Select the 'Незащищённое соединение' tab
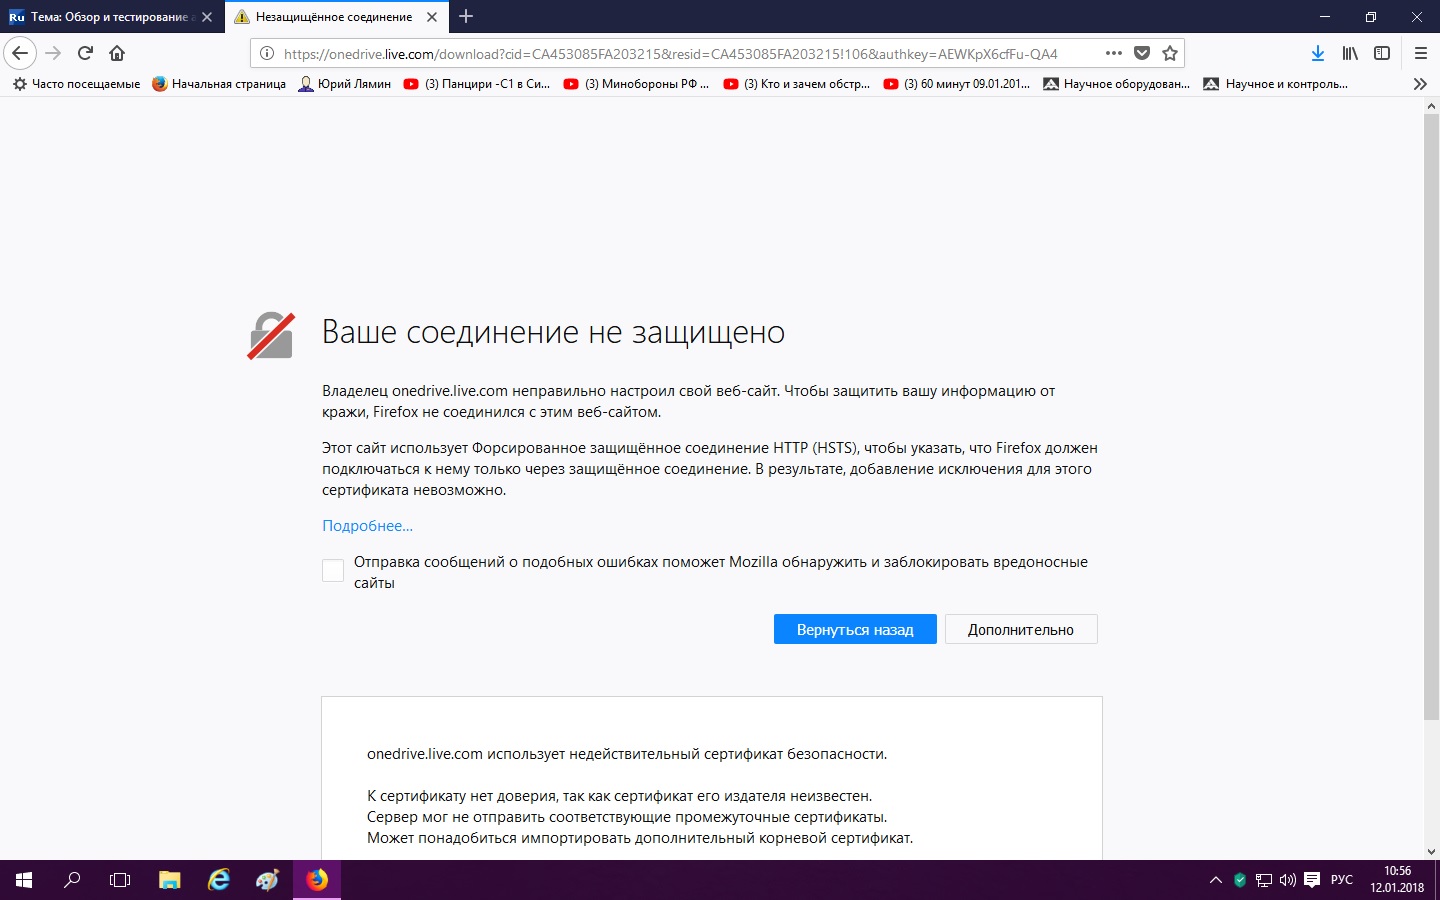The image size is (1440, 900). [x=336, y=17]
